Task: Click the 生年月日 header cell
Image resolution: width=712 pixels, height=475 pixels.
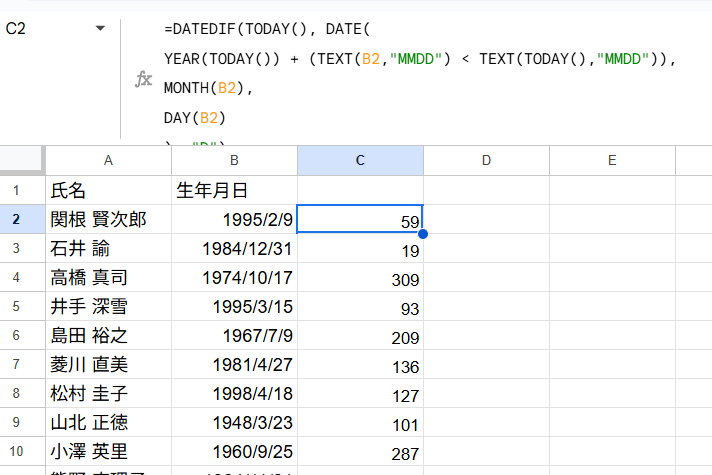Action: [x=234, y=190]
